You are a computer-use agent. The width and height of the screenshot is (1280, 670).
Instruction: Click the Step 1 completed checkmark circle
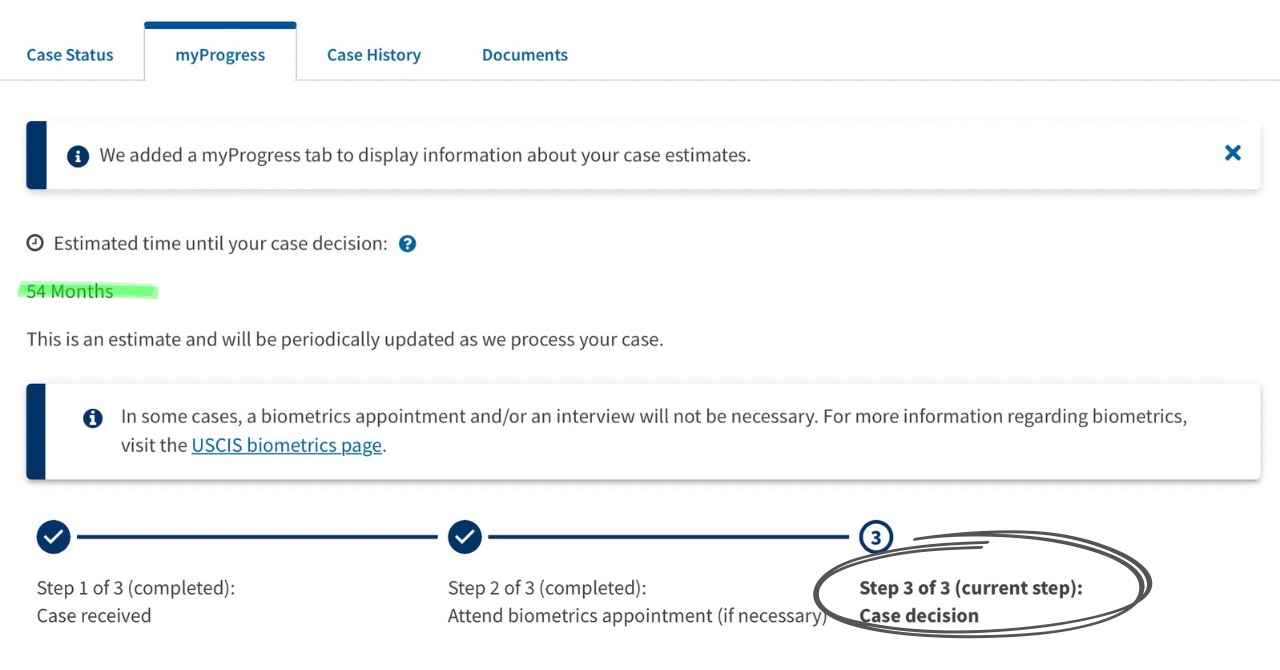[54, 537]
